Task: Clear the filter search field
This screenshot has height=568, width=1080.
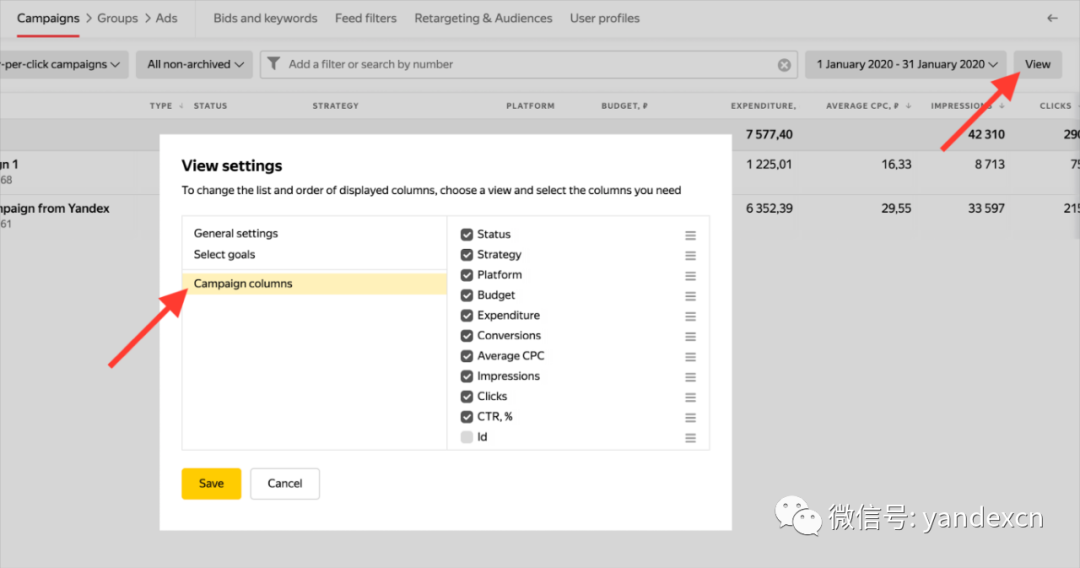Action: click(x=784, y=65)
